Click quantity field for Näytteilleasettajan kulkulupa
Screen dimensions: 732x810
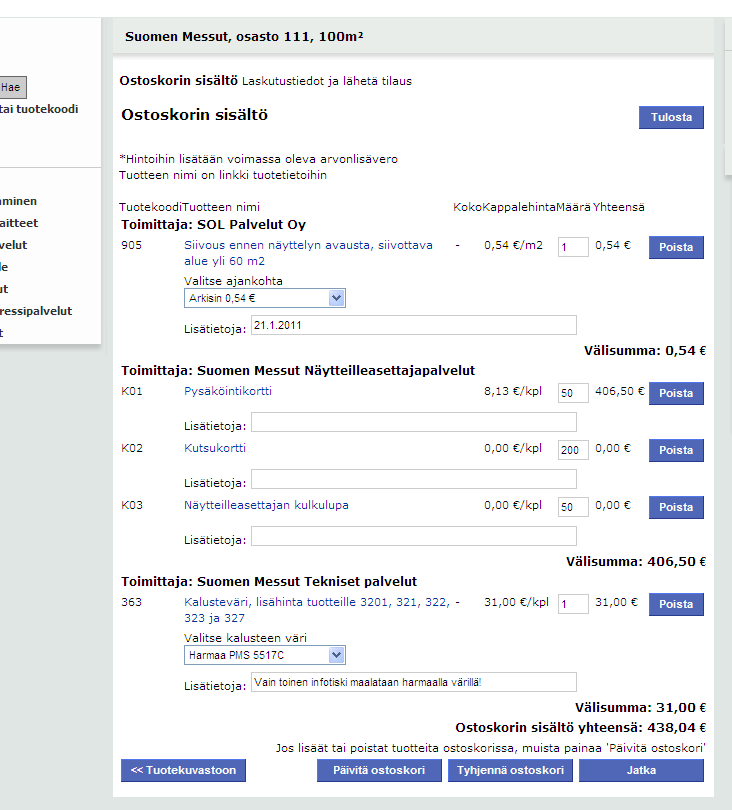point(573,507)
